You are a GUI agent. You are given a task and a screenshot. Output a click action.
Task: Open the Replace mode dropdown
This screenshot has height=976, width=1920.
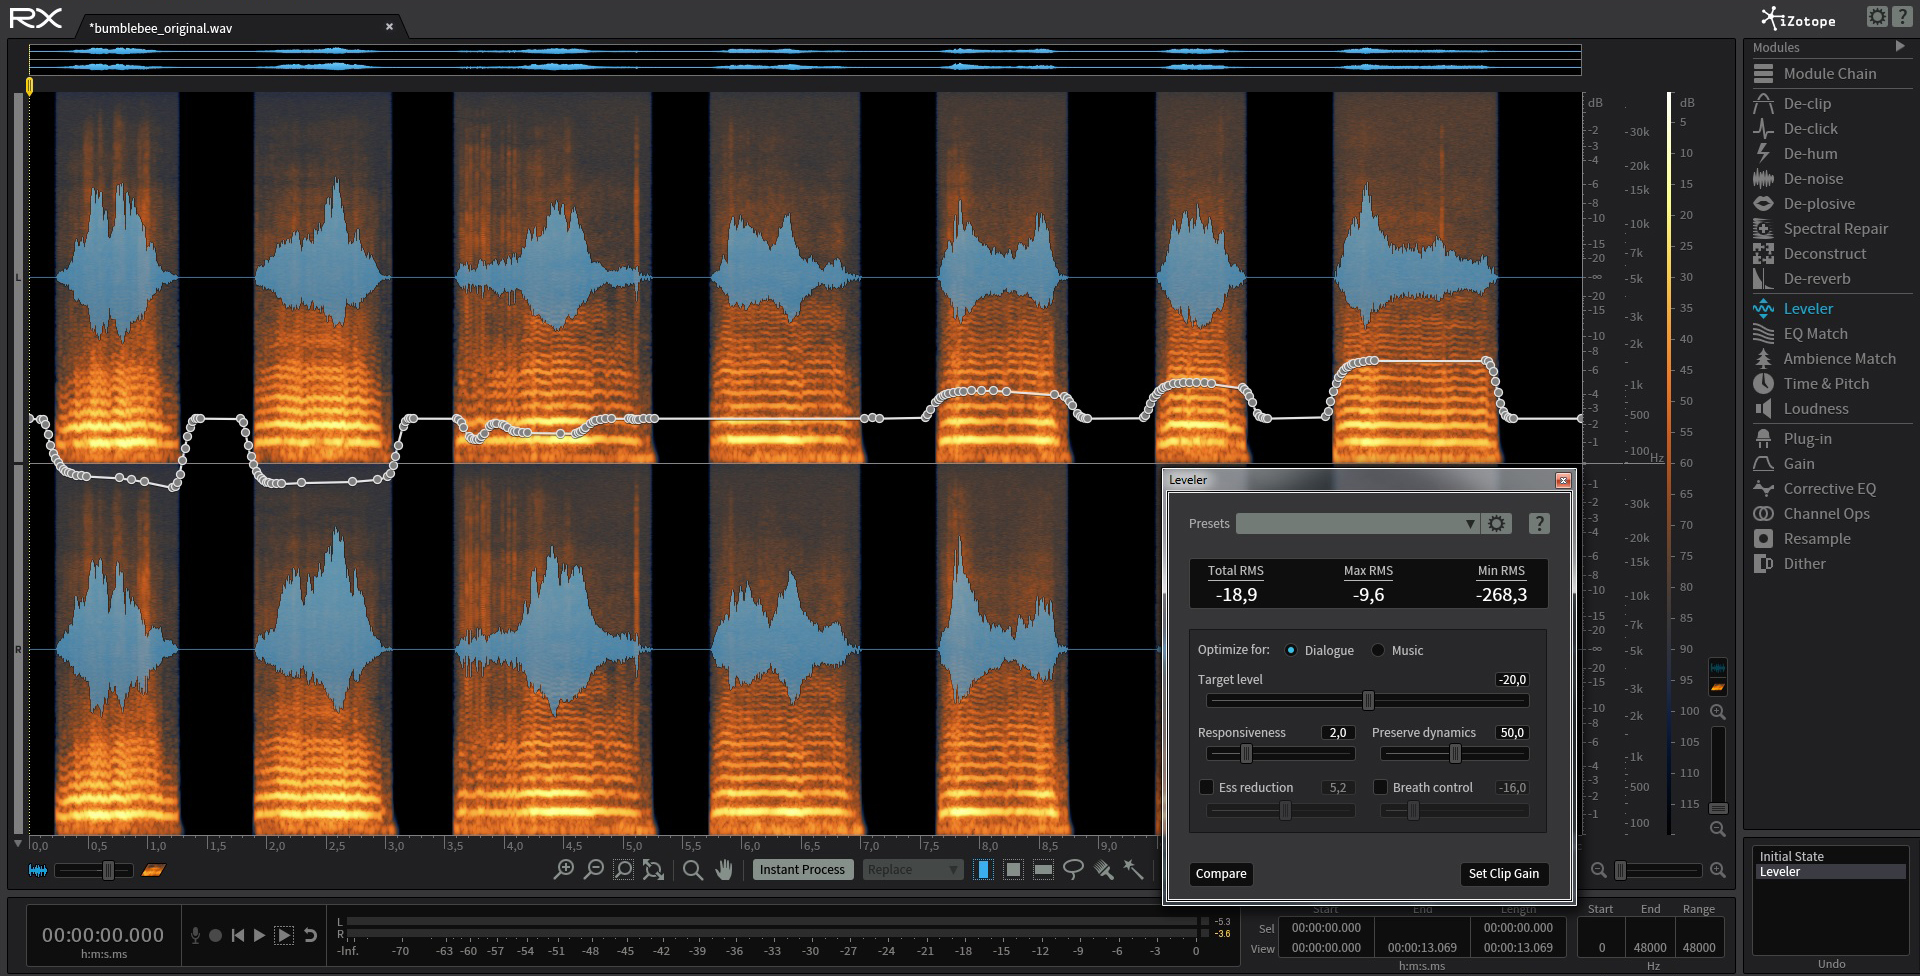point(911,870)
